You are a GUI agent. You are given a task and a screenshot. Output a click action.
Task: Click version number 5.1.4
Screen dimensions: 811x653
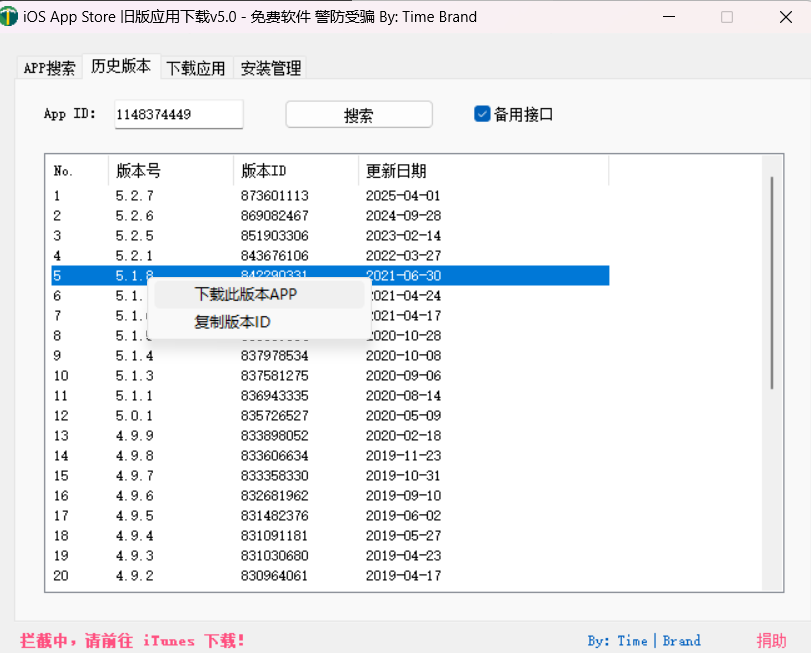click(134, 356)
